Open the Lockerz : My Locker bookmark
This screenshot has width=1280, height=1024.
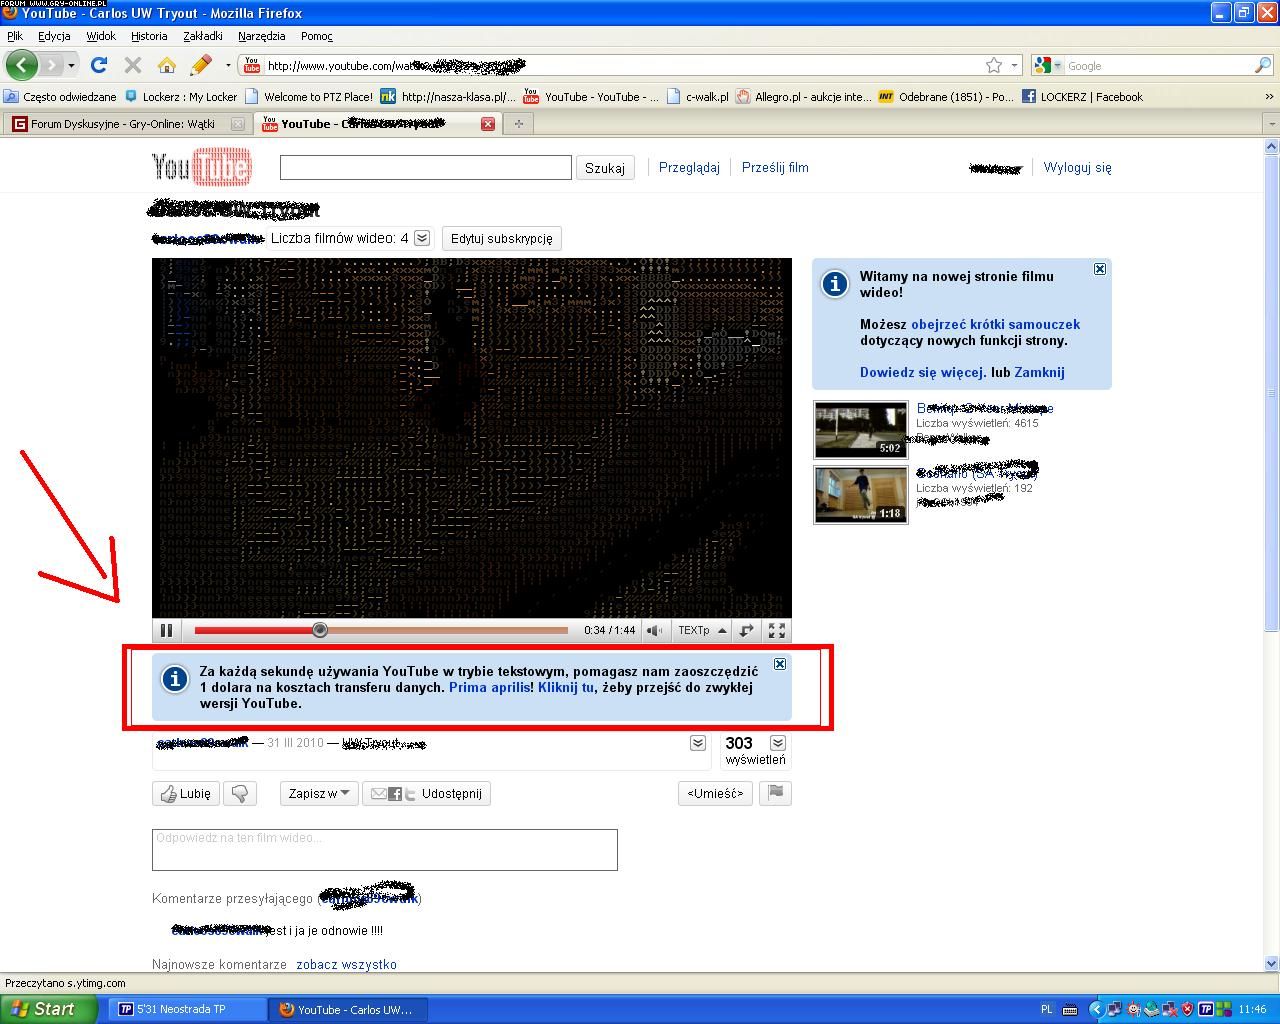[181, 97]
